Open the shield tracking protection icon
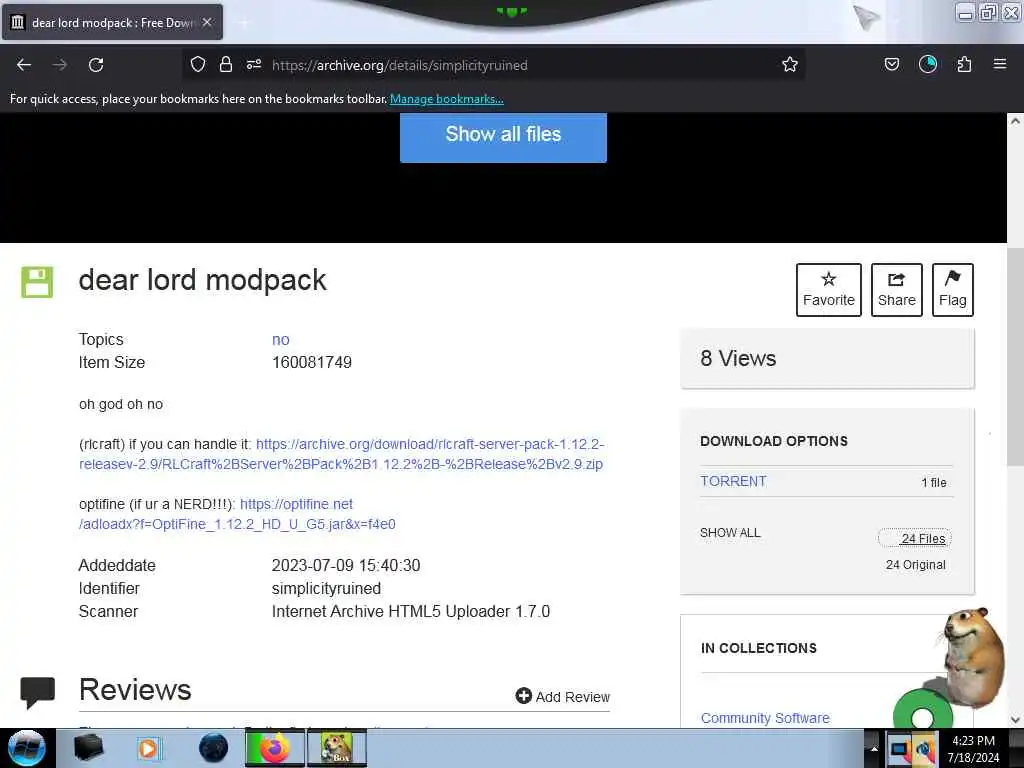The height and width of the screenshot is (768, 1024). point(198,65)
